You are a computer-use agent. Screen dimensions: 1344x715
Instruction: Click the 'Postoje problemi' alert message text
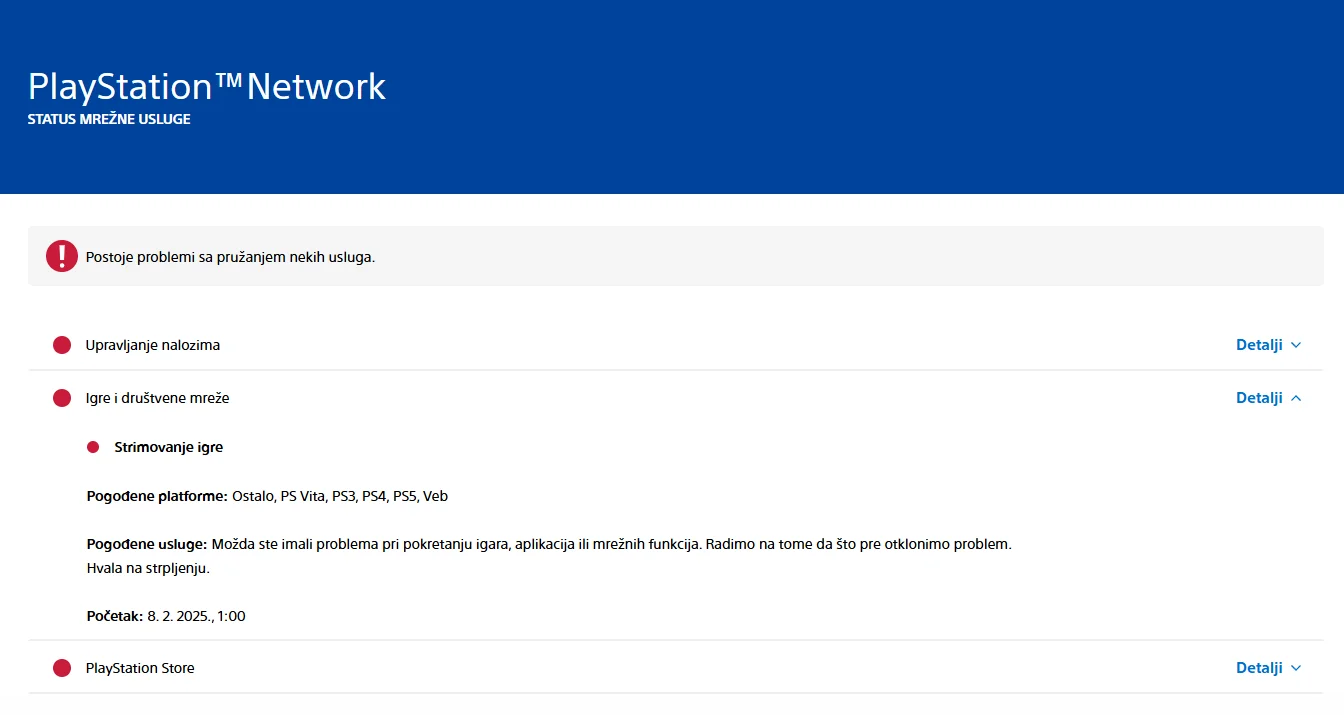coord(230,257)
